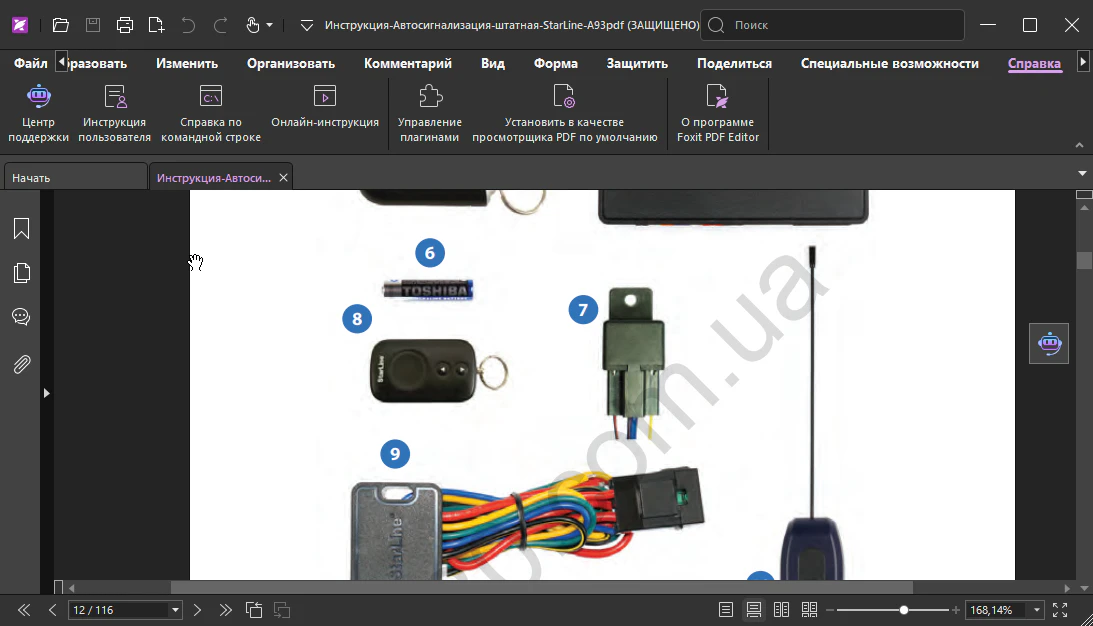Expand the hand tool dropdown arrow
The height and width of the screenshot is (626, 1093).
[x=270, y=25]
